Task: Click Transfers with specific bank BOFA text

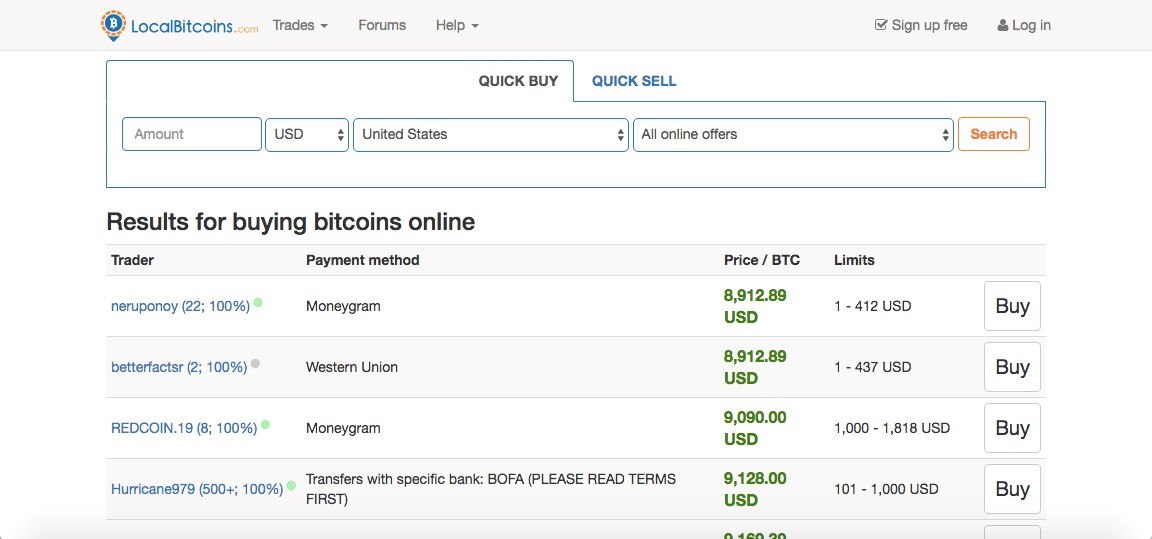Action: pyautogui.click(x=491, y=489)
